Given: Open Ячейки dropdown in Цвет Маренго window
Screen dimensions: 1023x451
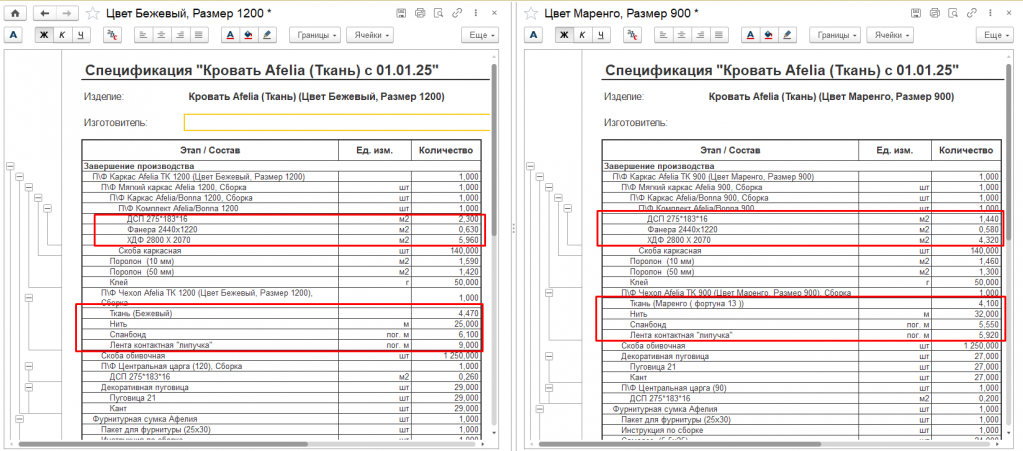Looking at the screenshot, I should coord(891,35).
